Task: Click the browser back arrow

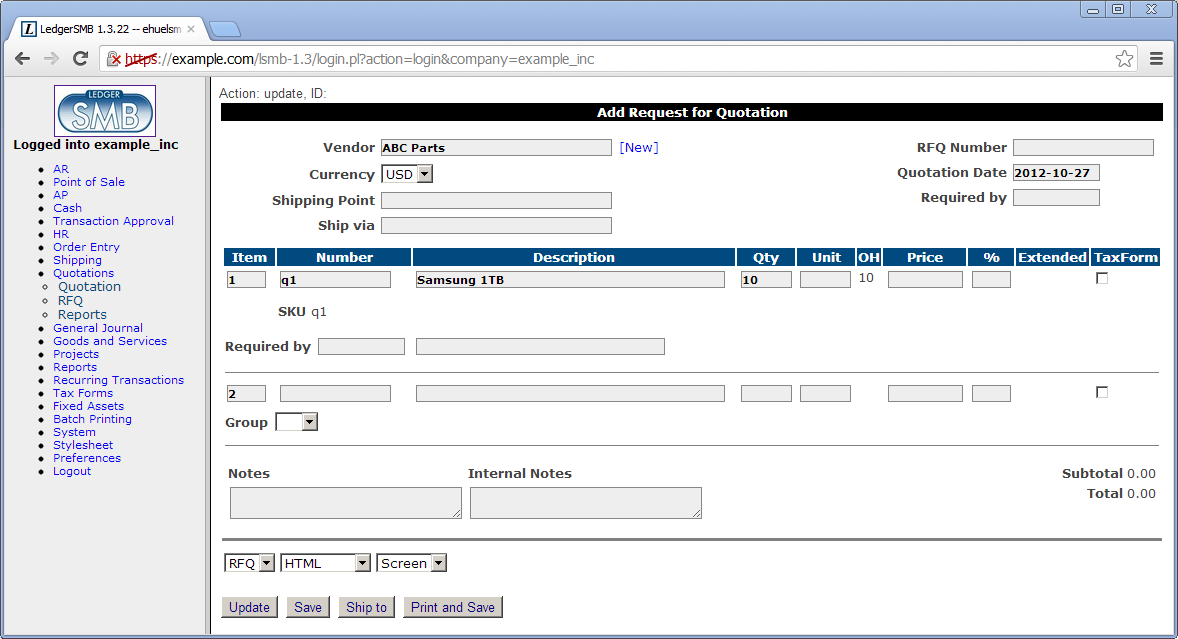Action: coord(23,59)
